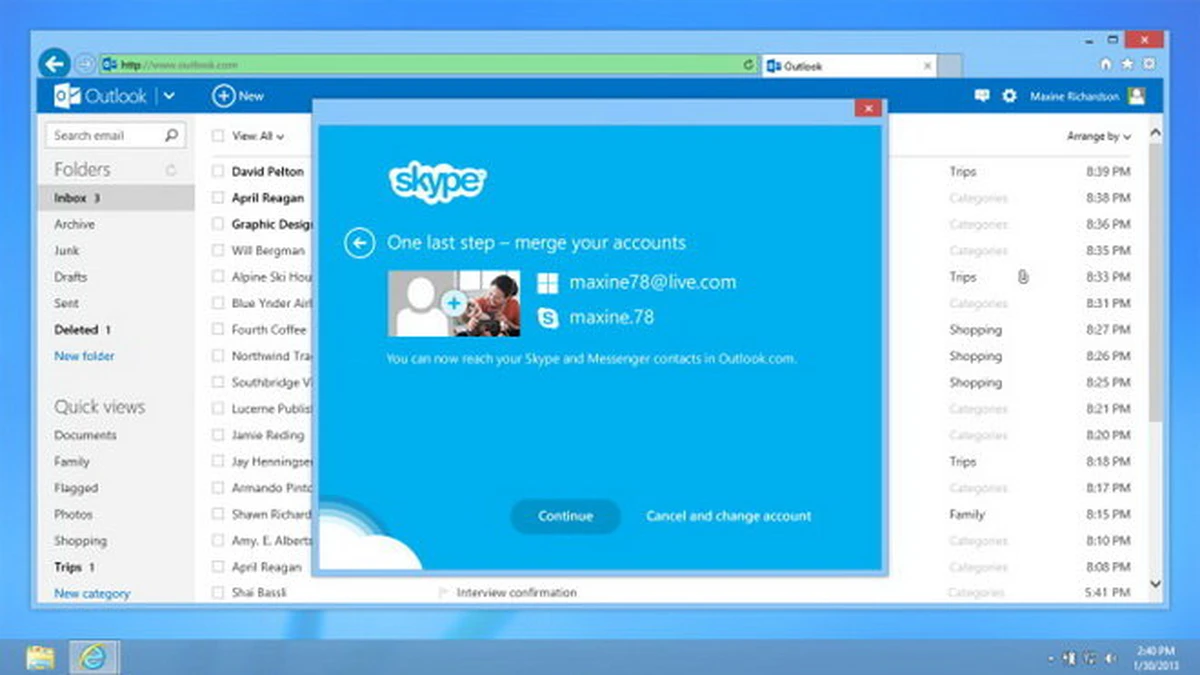Check the Fourth Coffee message checkbox
The height and width of the screenshot is (675, 1200).
tap(218, 329)
